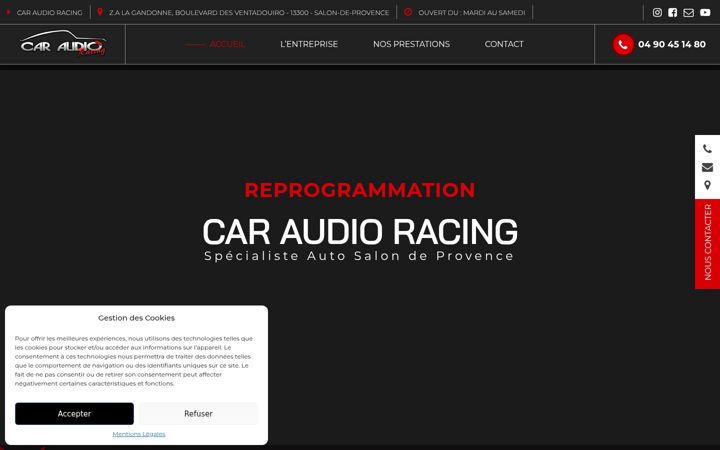Screen dimensions: 720x450
Task: Click the red Nous Contacter side tab
Action: click(x=707, y=243)
